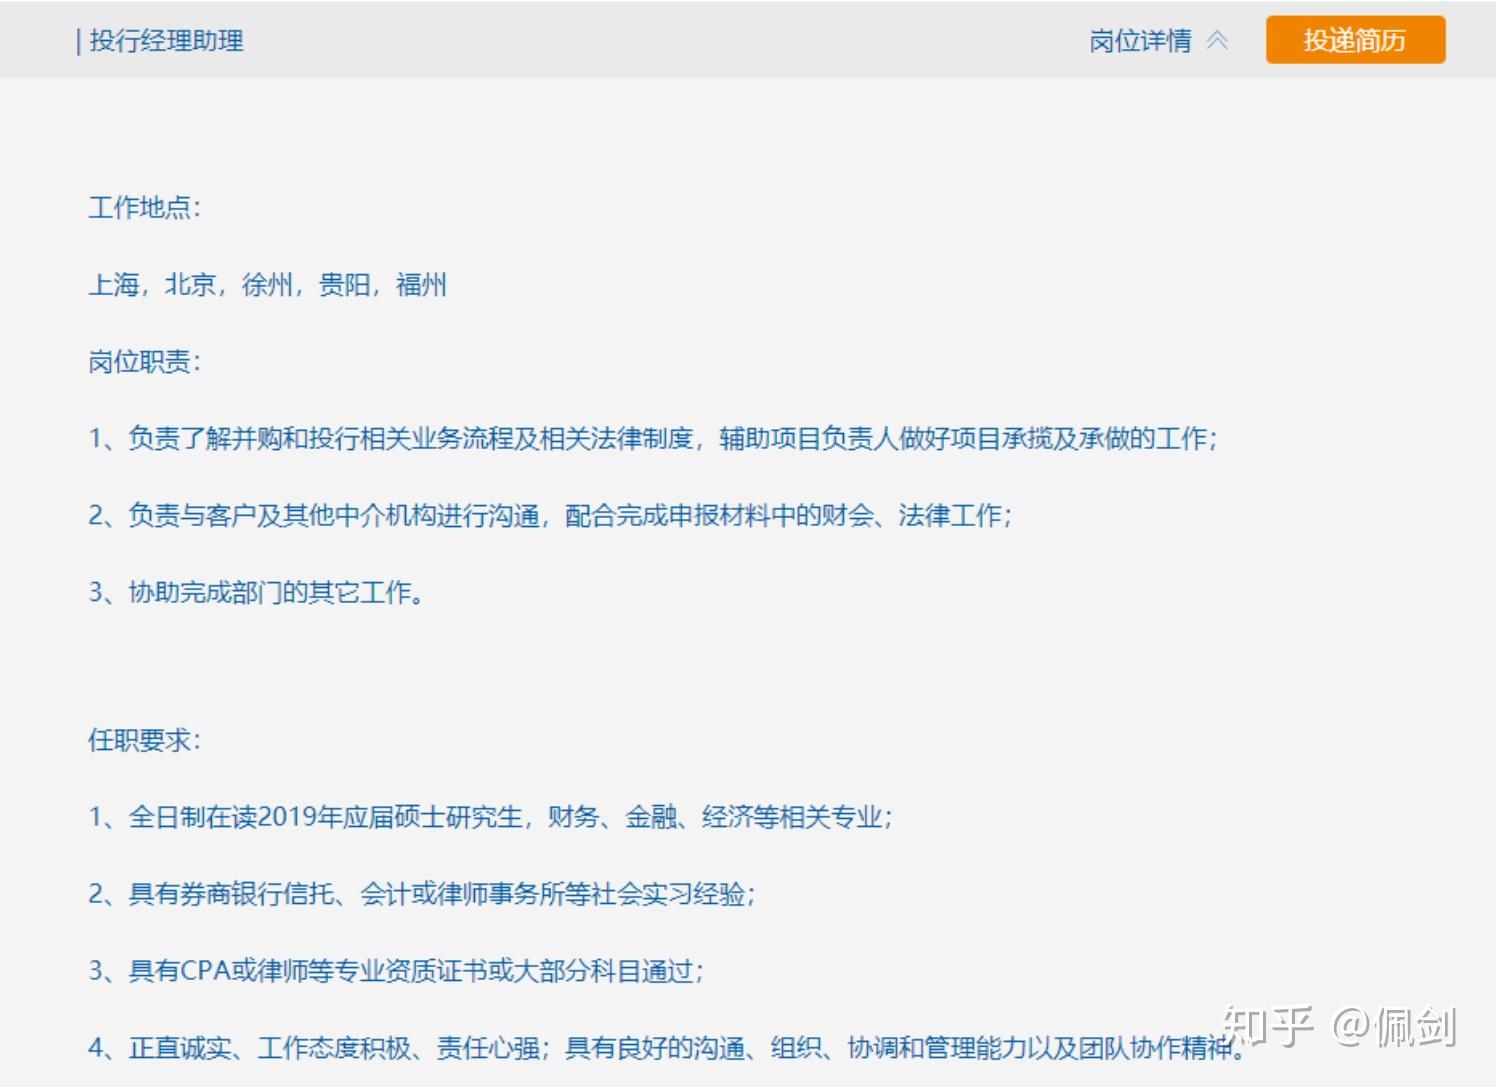Click the 任职要求 heading
This screenshot has height=1087, width=1496.
[145, 740]
